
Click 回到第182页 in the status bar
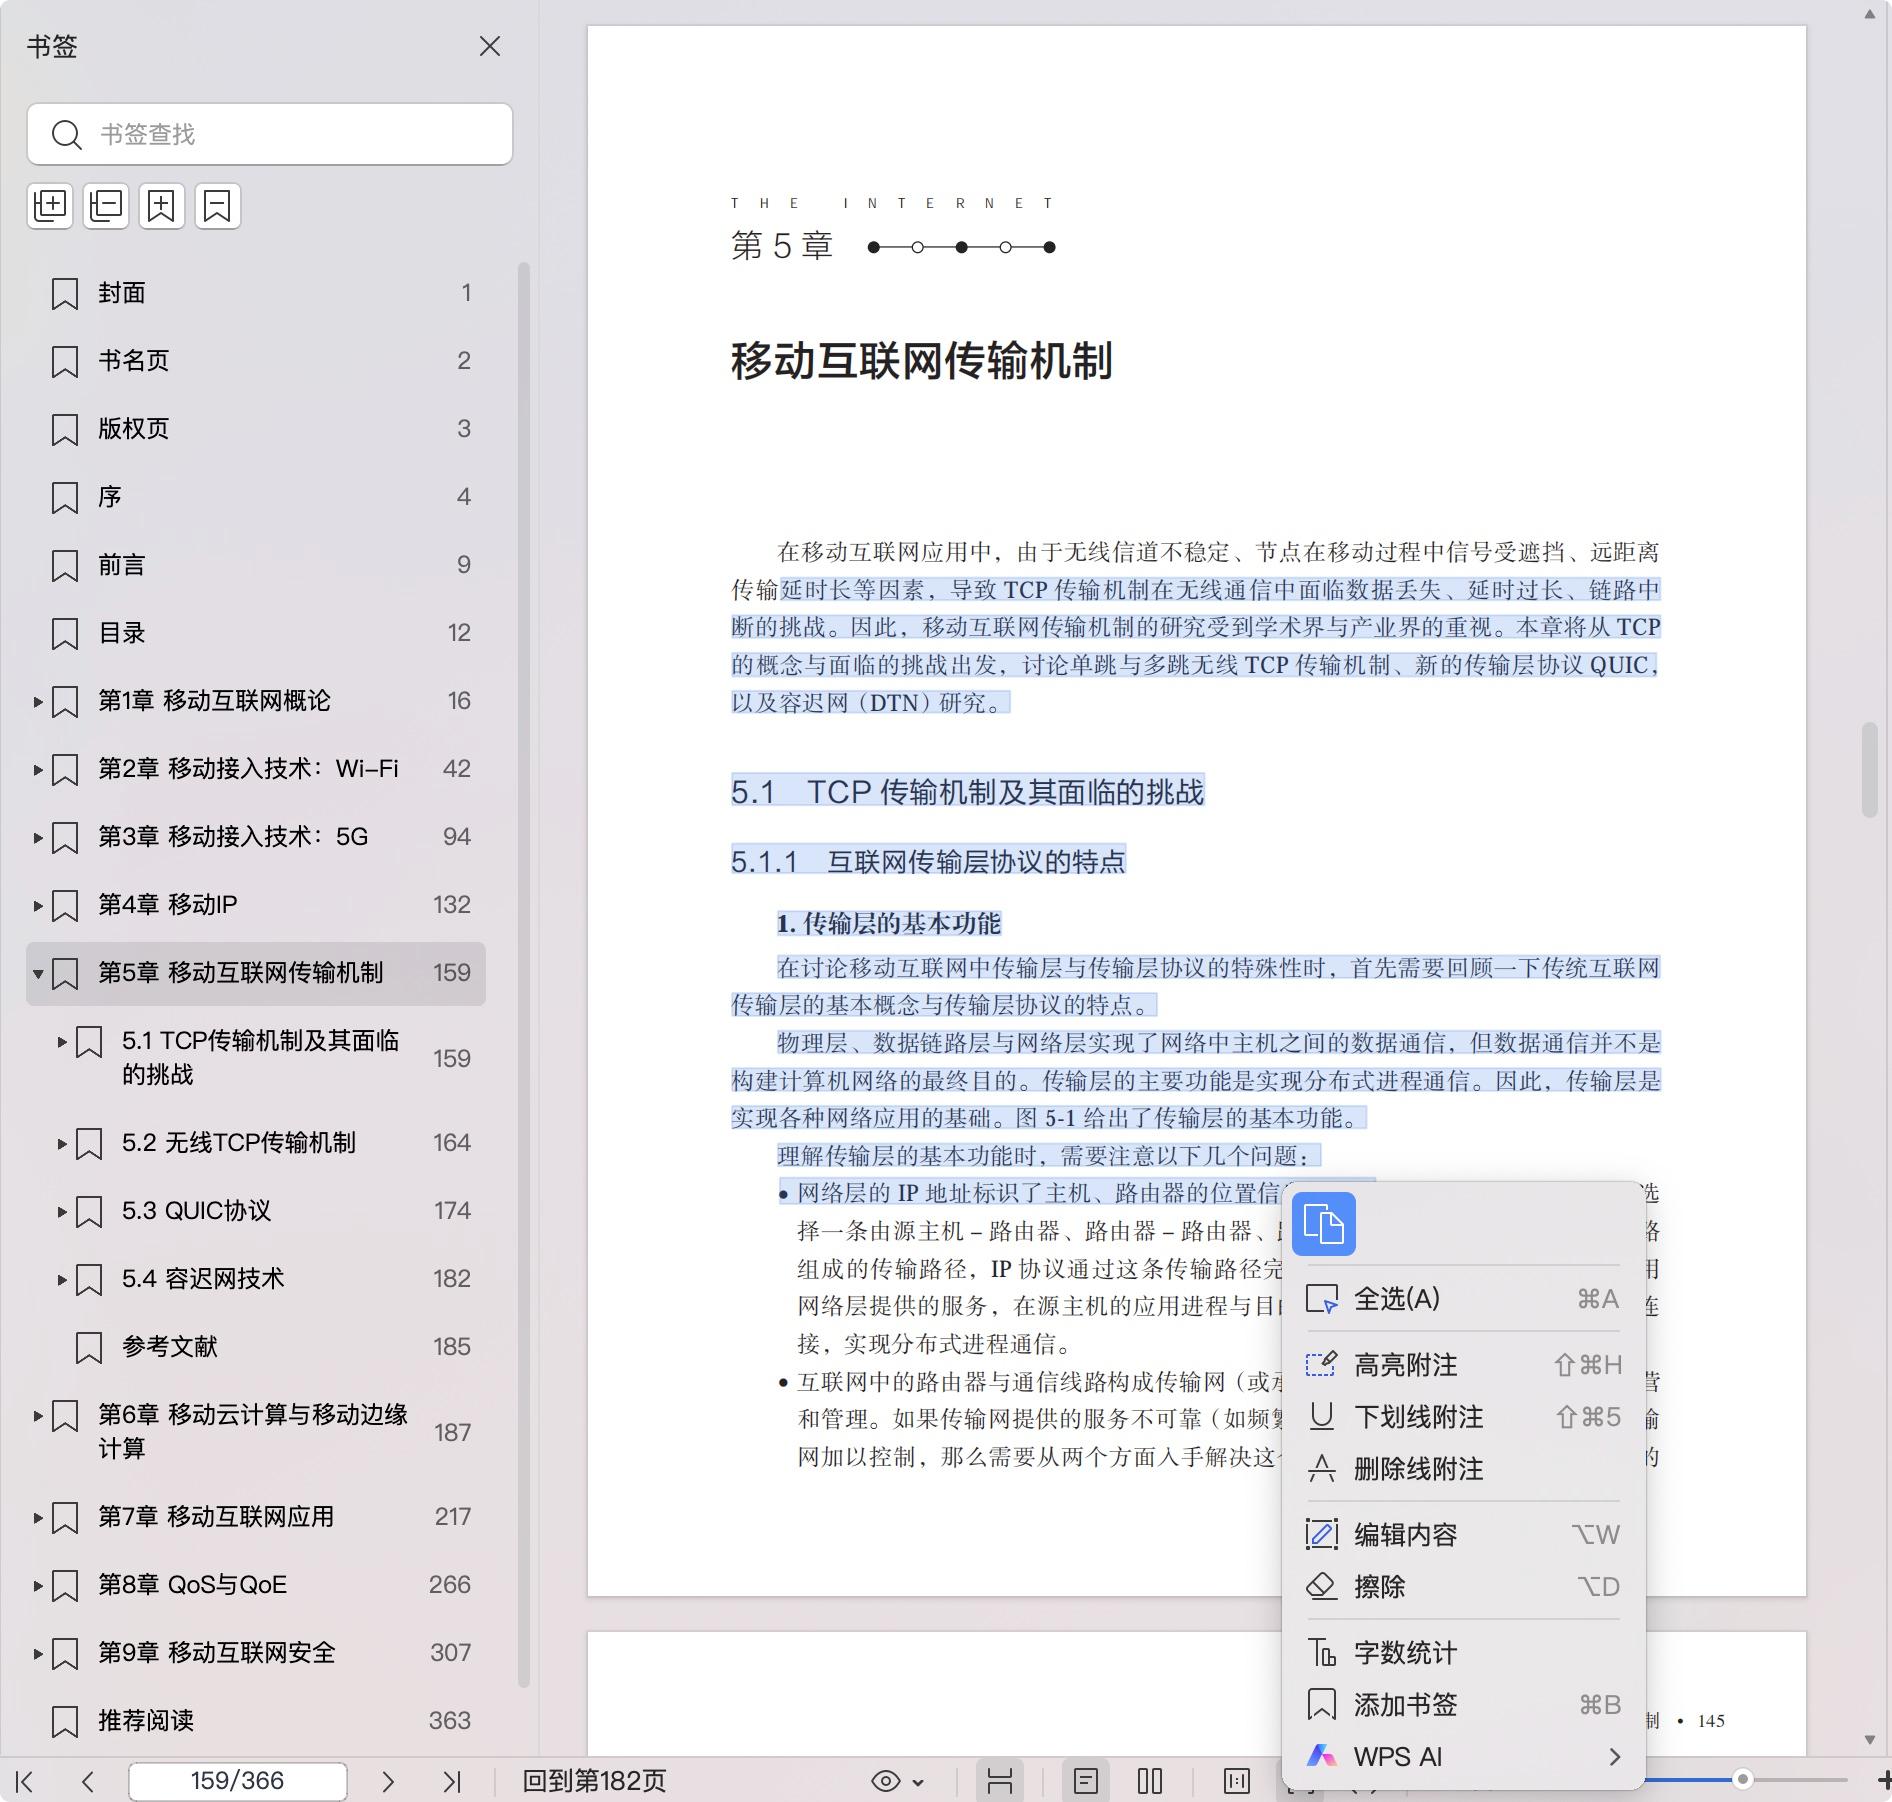[594, 1781]
